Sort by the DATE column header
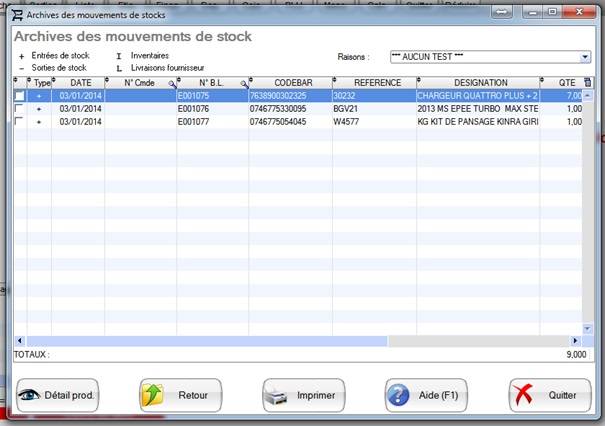 [x=80, y=83]
